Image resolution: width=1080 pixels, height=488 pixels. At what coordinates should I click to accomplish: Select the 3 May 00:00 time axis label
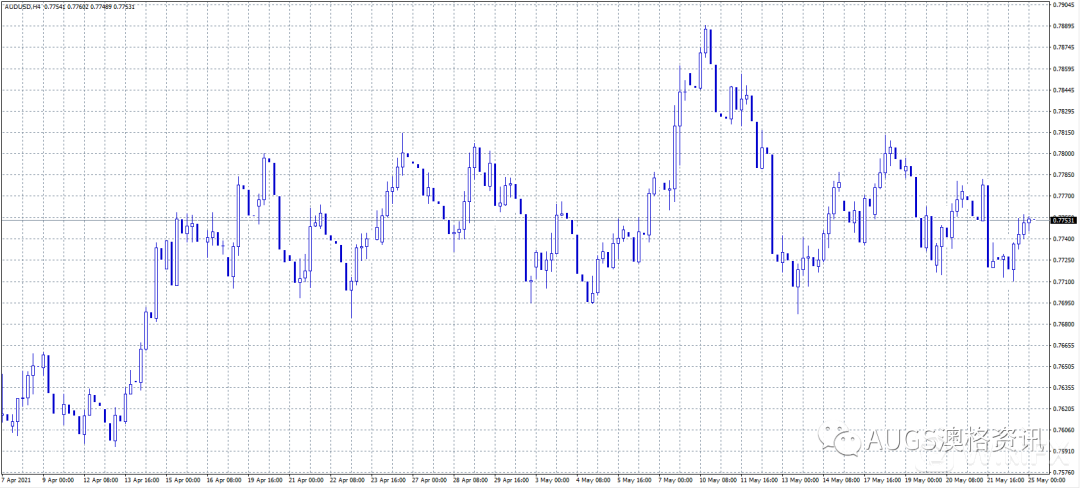click(553, 479)
